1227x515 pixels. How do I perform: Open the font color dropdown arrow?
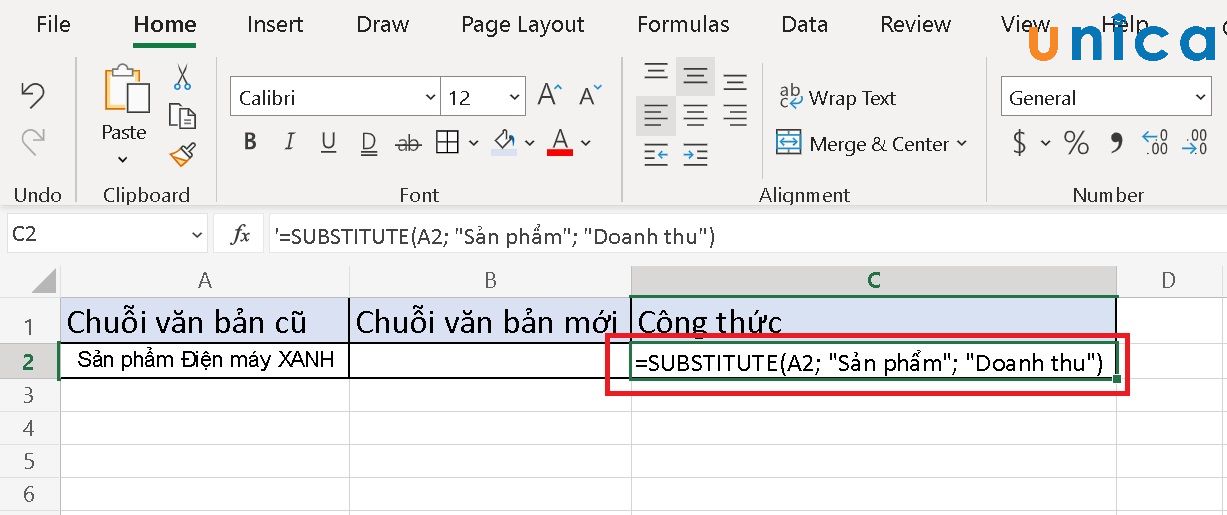point(586,143)
